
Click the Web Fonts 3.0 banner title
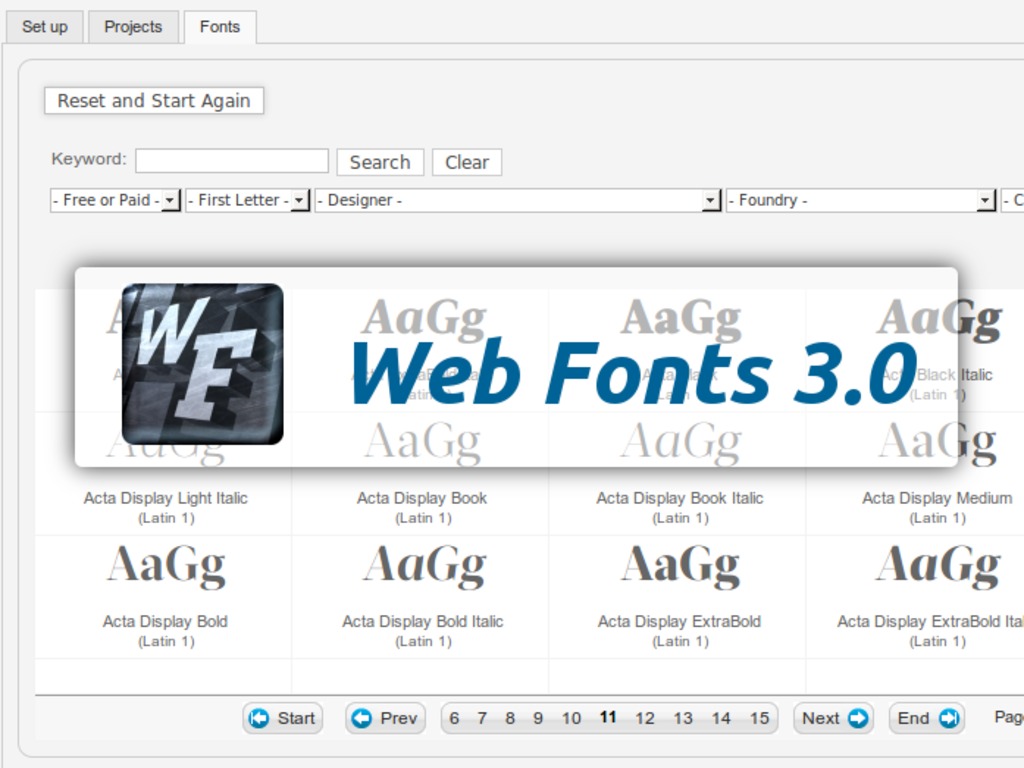(x=633, y=372)
